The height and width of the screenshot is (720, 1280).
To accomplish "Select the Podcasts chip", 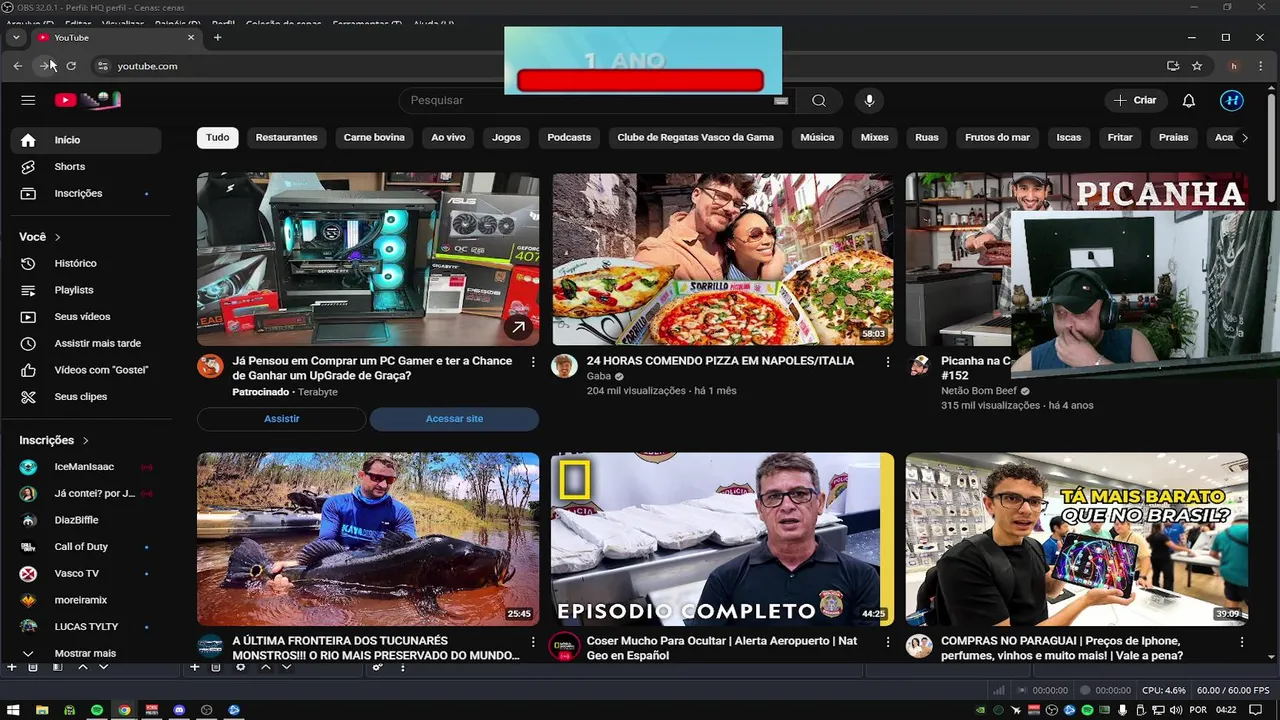I will coord(569,137).
